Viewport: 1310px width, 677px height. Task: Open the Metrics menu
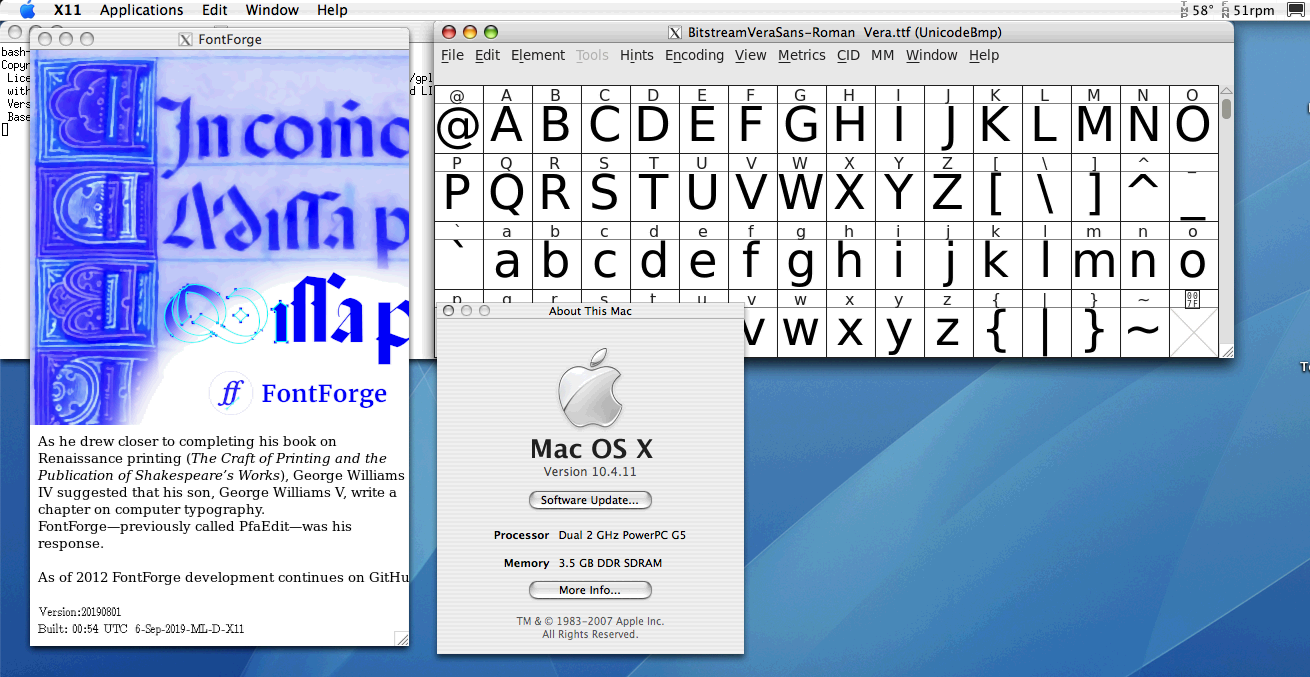click(801, 55)
